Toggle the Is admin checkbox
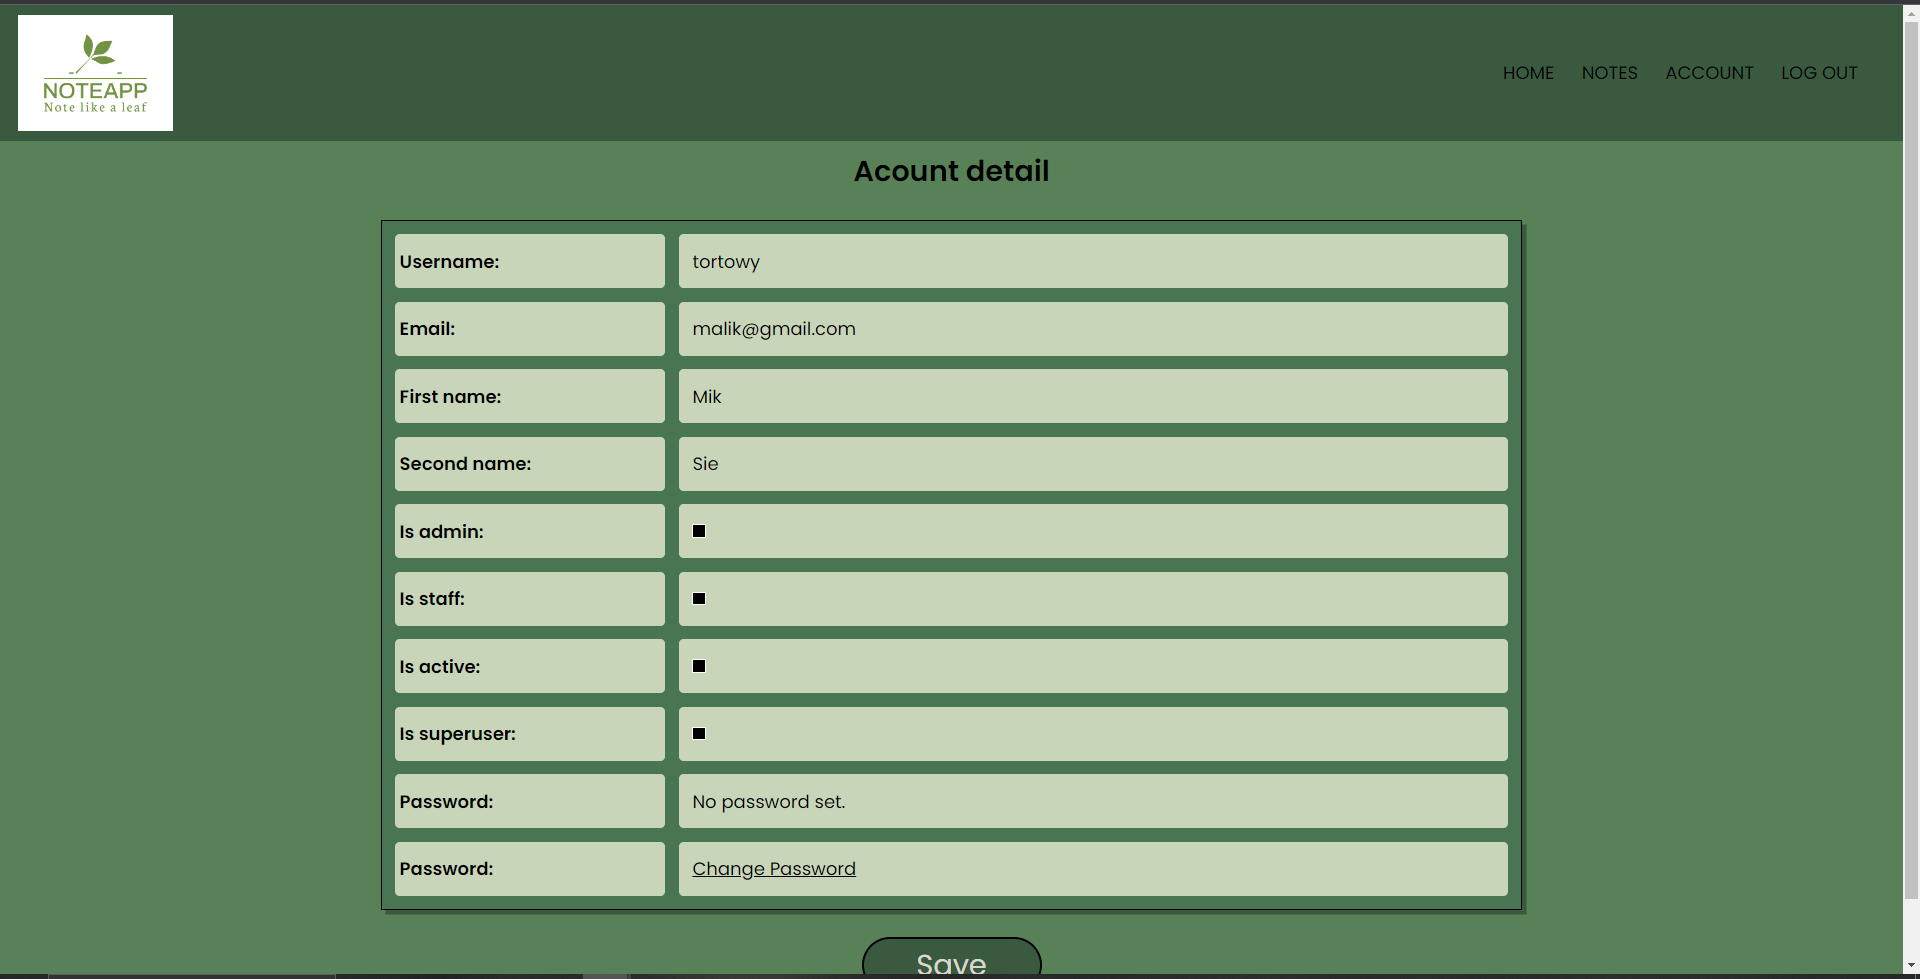 pyautogui.click(x=699, y=531)
